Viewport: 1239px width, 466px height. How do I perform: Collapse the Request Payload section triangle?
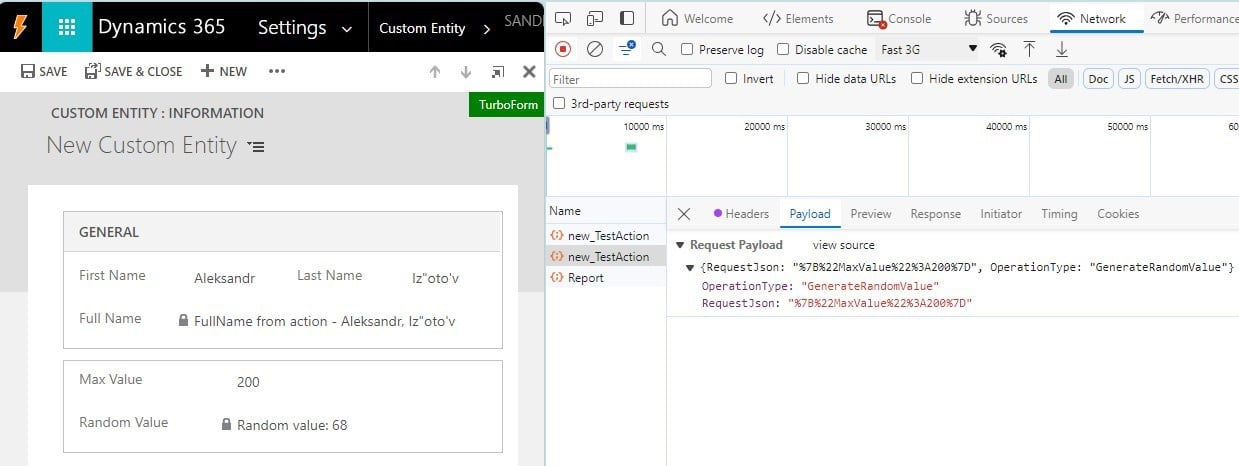coord(680,245)
